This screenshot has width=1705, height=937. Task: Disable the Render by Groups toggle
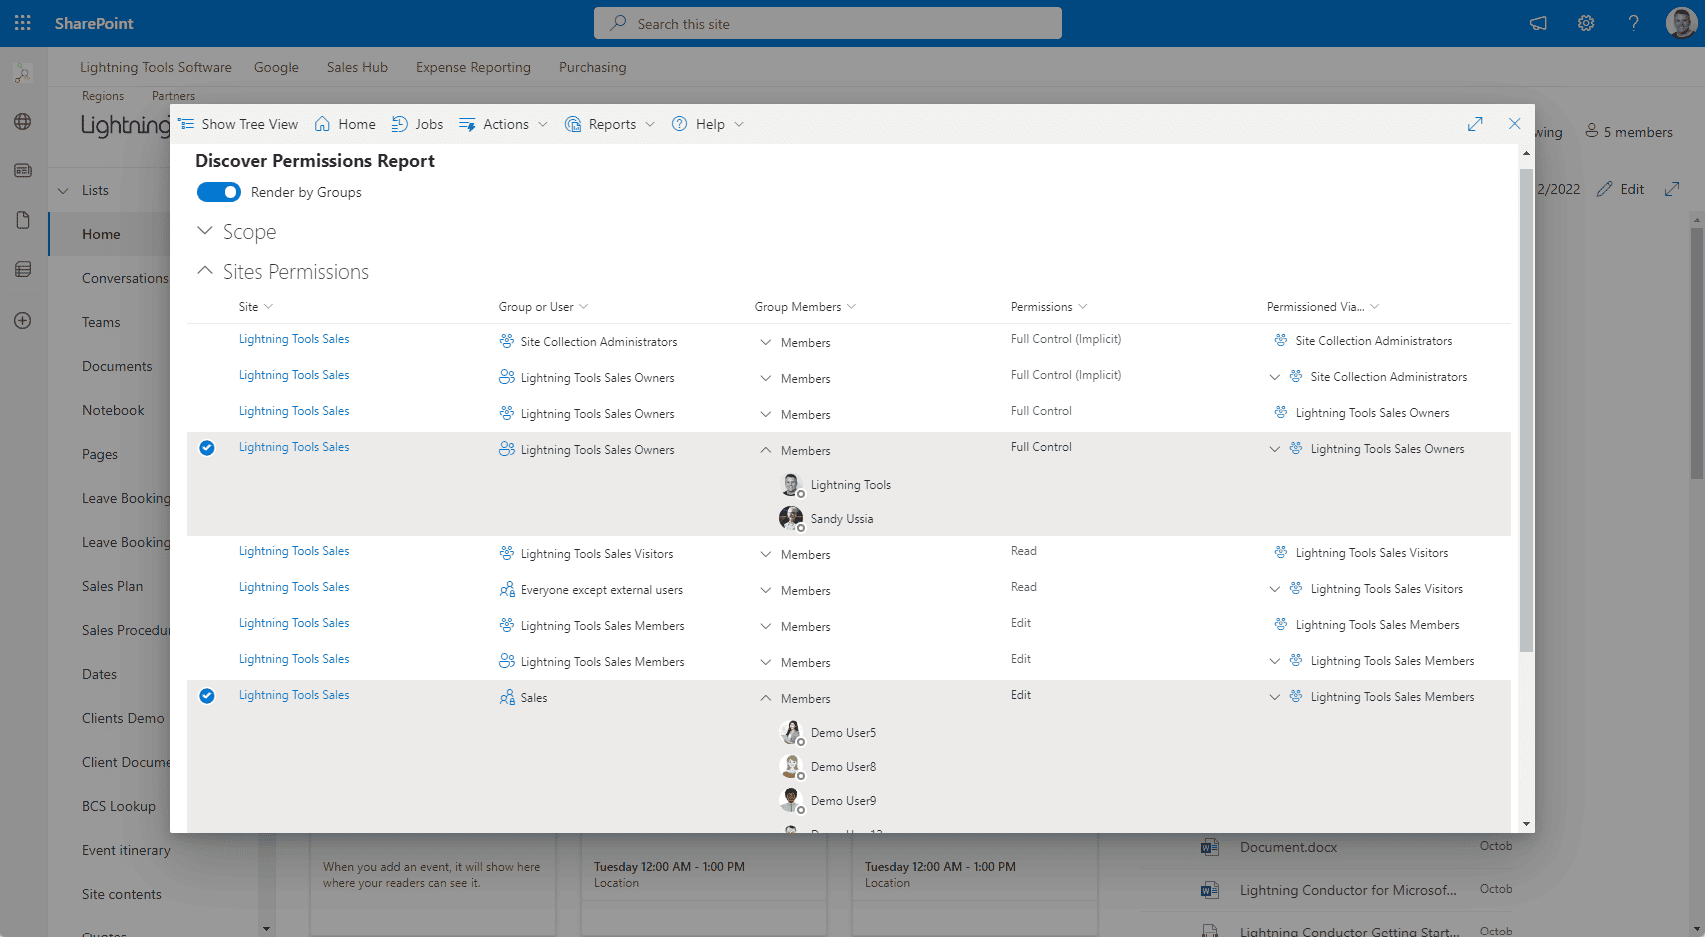click(219, 191)
